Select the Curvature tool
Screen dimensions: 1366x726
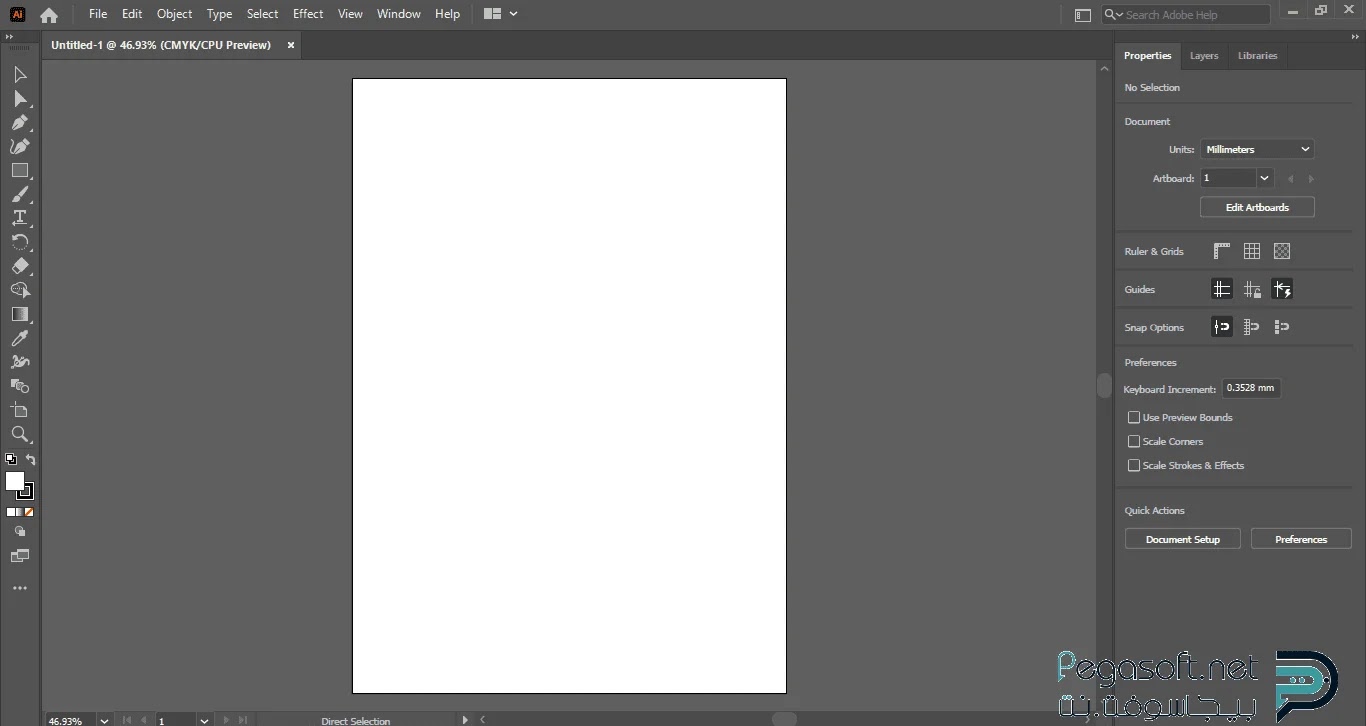[x=20, y=147]
